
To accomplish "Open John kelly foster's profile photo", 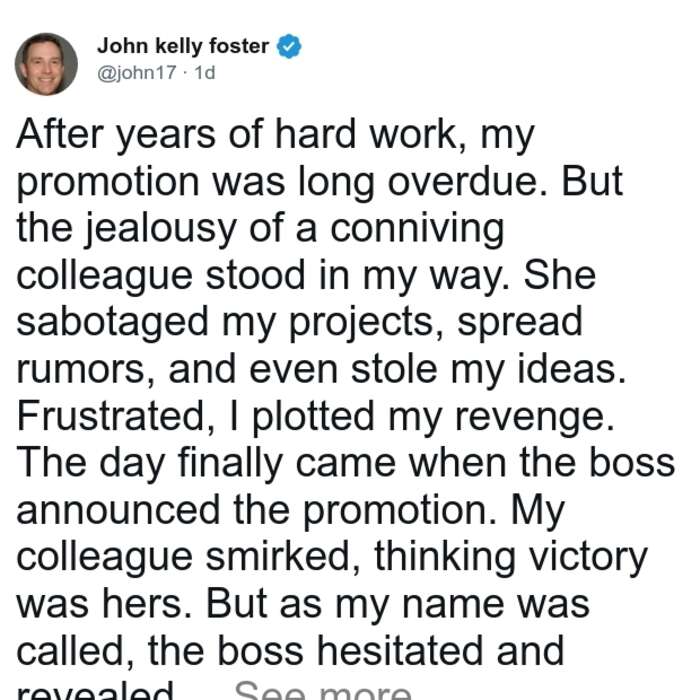I will (46, 64).
